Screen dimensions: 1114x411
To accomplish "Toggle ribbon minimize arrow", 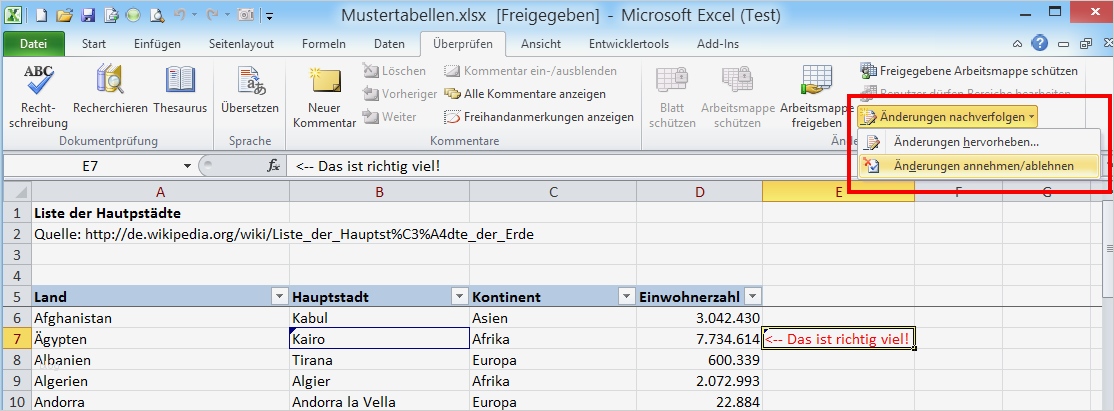I will [x=1017, y=44].
